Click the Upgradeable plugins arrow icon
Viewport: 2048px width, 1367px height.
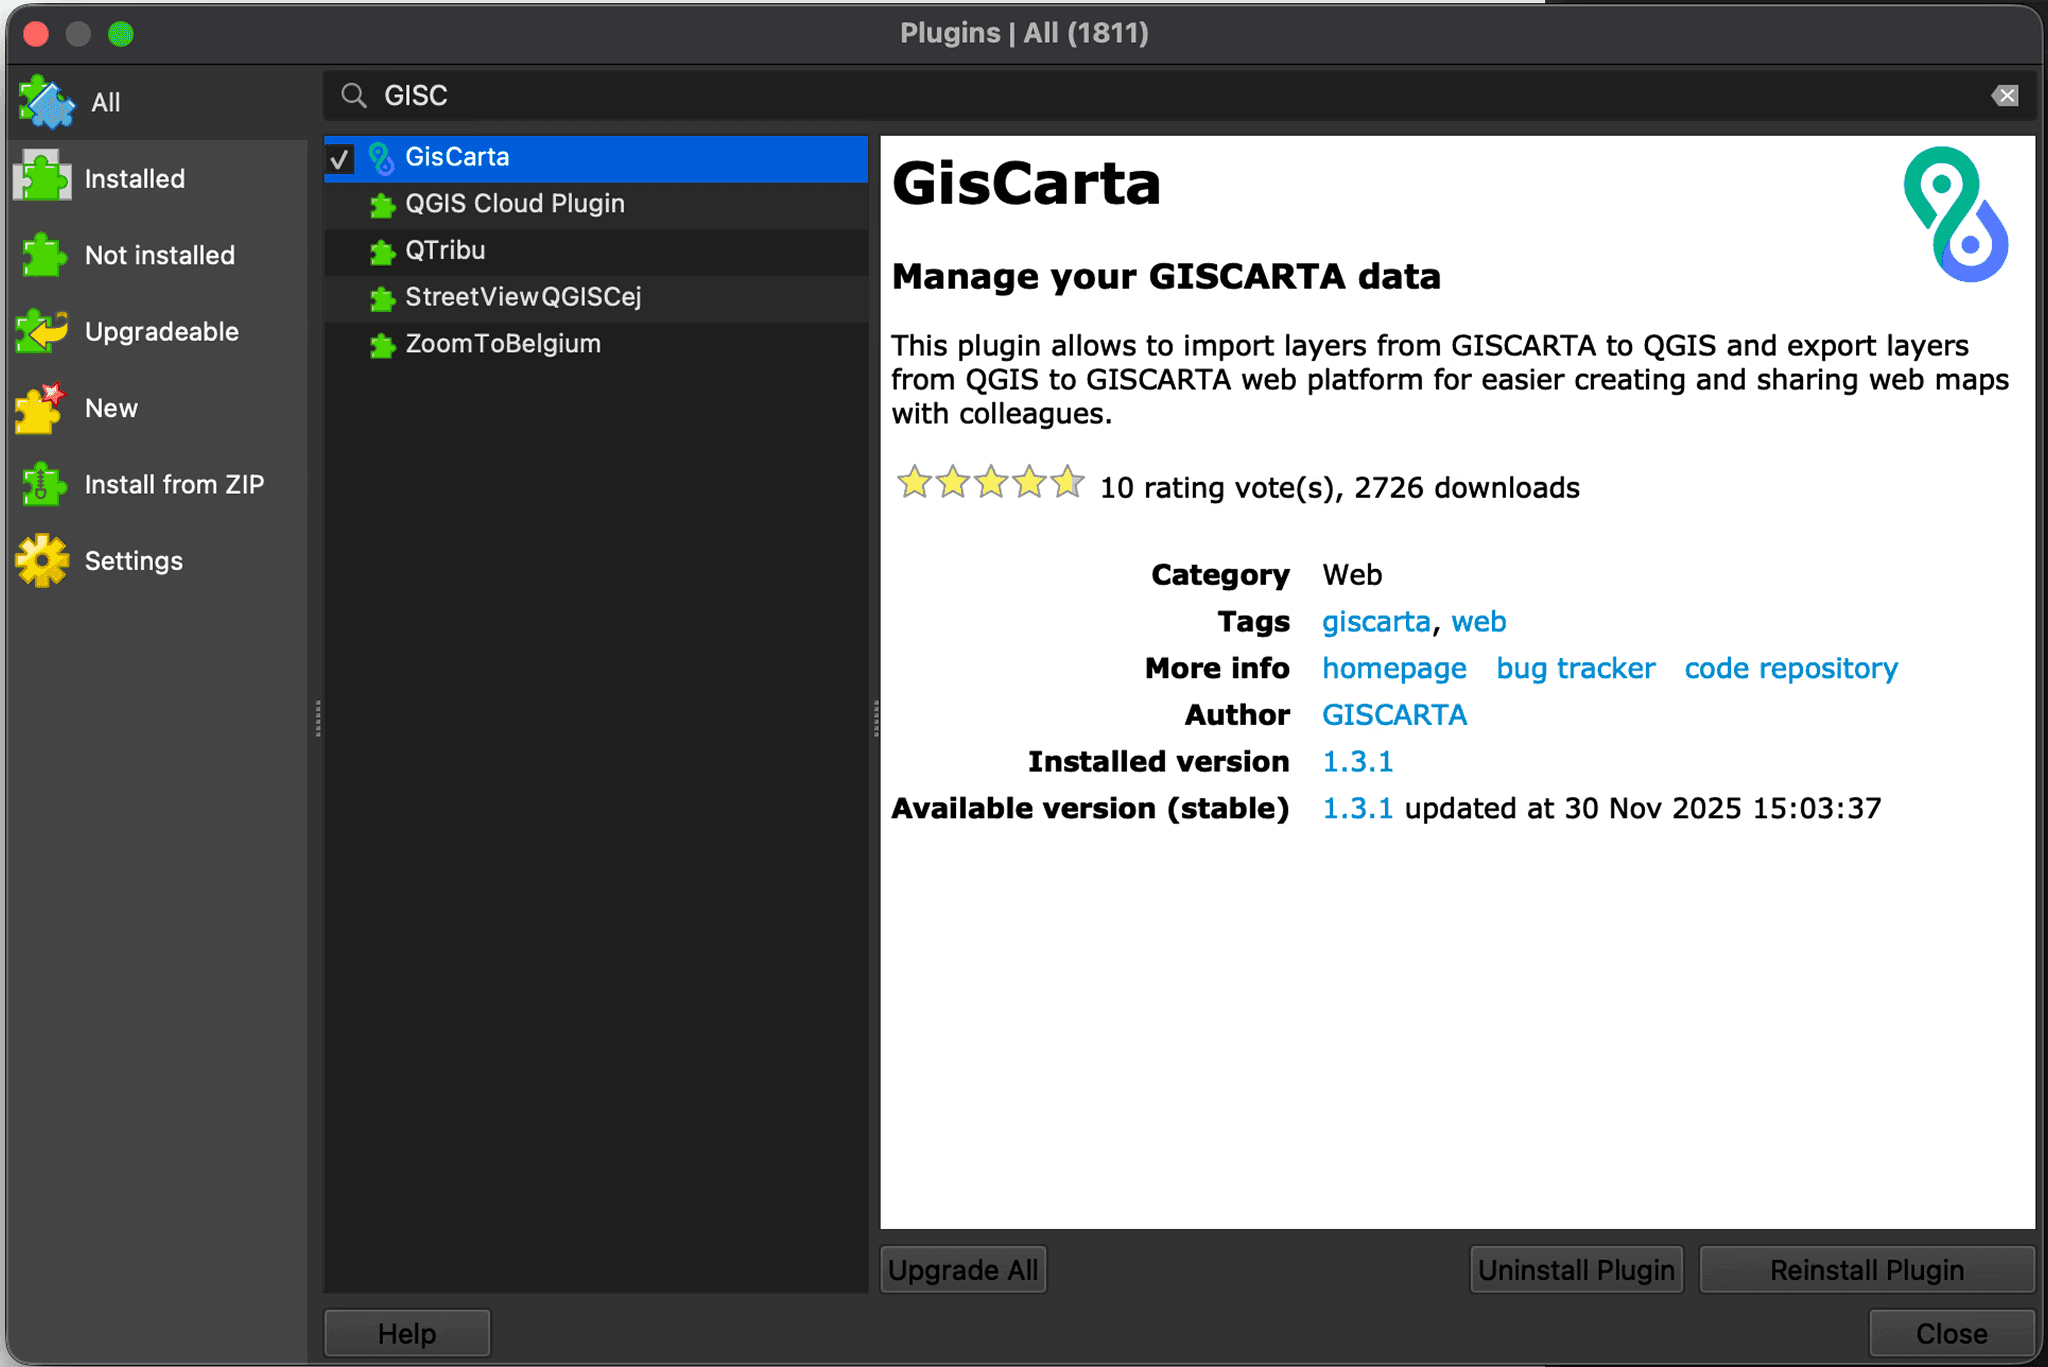pyautogui.click(x=42, y=331)
